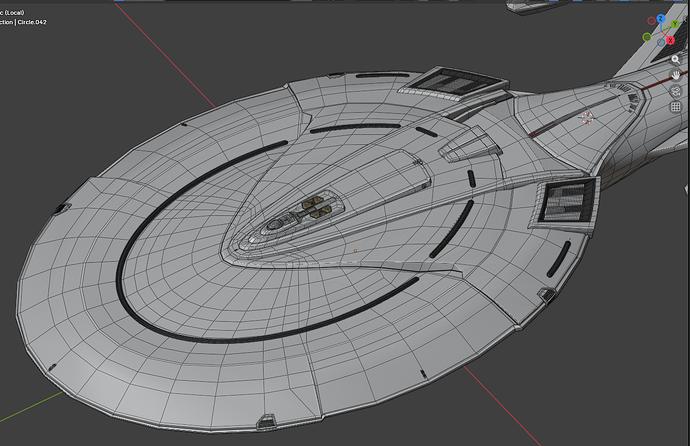Click the pan view hand icon
Viewport: 690px width, 446px height.
[675, 76]
